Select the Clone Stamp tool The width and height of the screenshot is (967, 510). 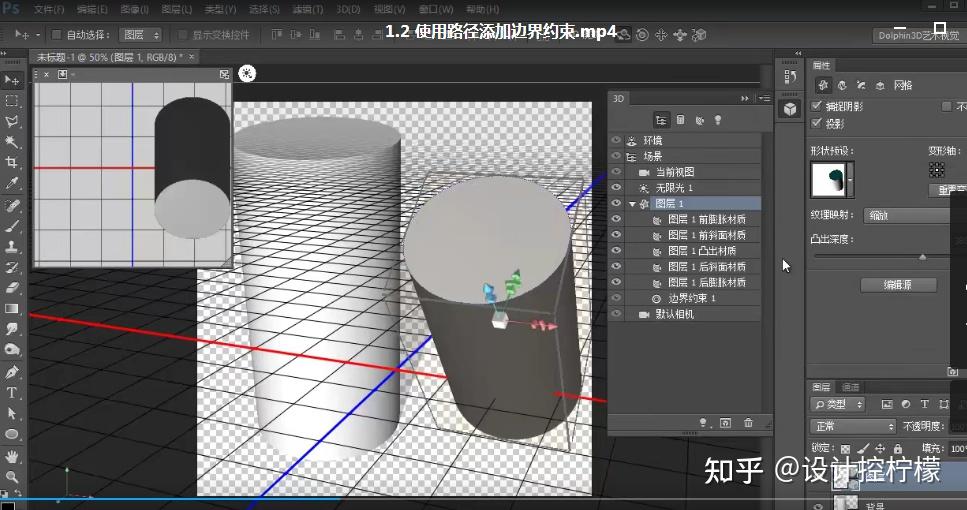tap(12, 247)
